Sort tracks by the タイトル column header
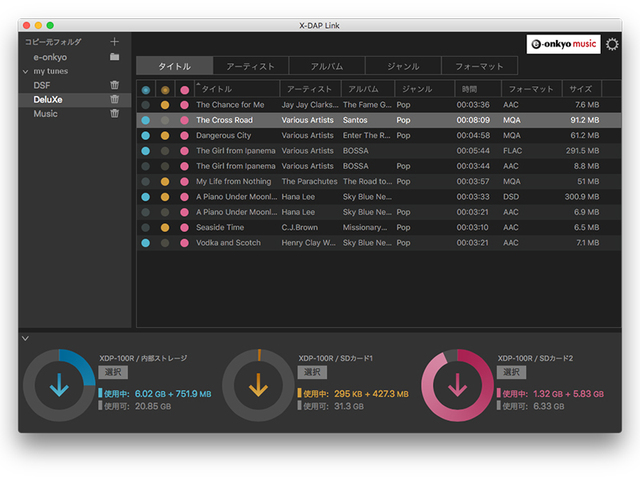The width and height of the screenshot is (640, 480). (x=235, y=89)
